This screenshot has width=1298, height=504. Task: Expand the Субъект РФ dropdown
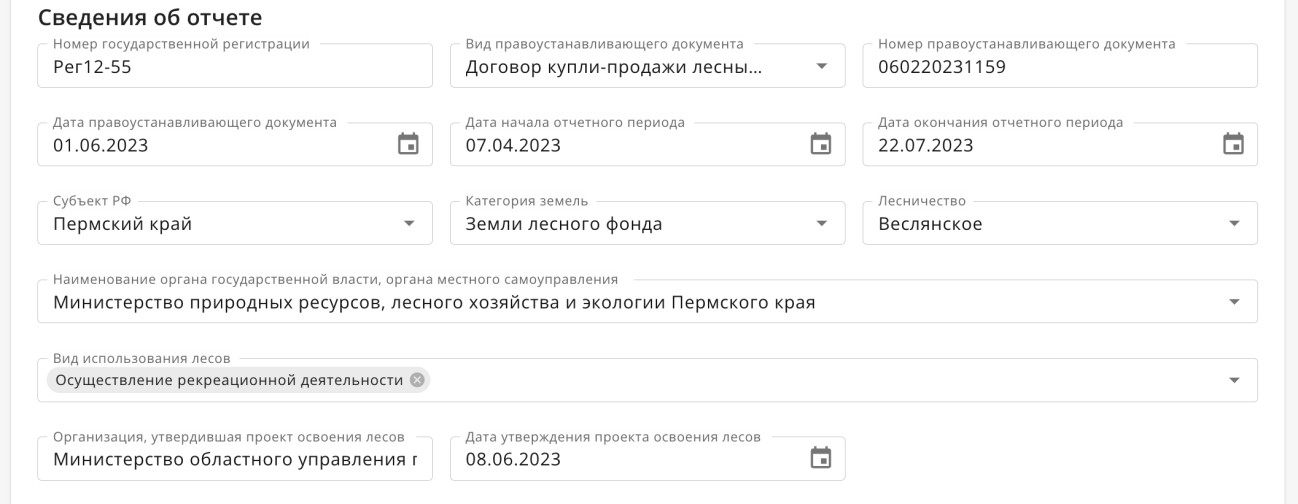(409, 223)
